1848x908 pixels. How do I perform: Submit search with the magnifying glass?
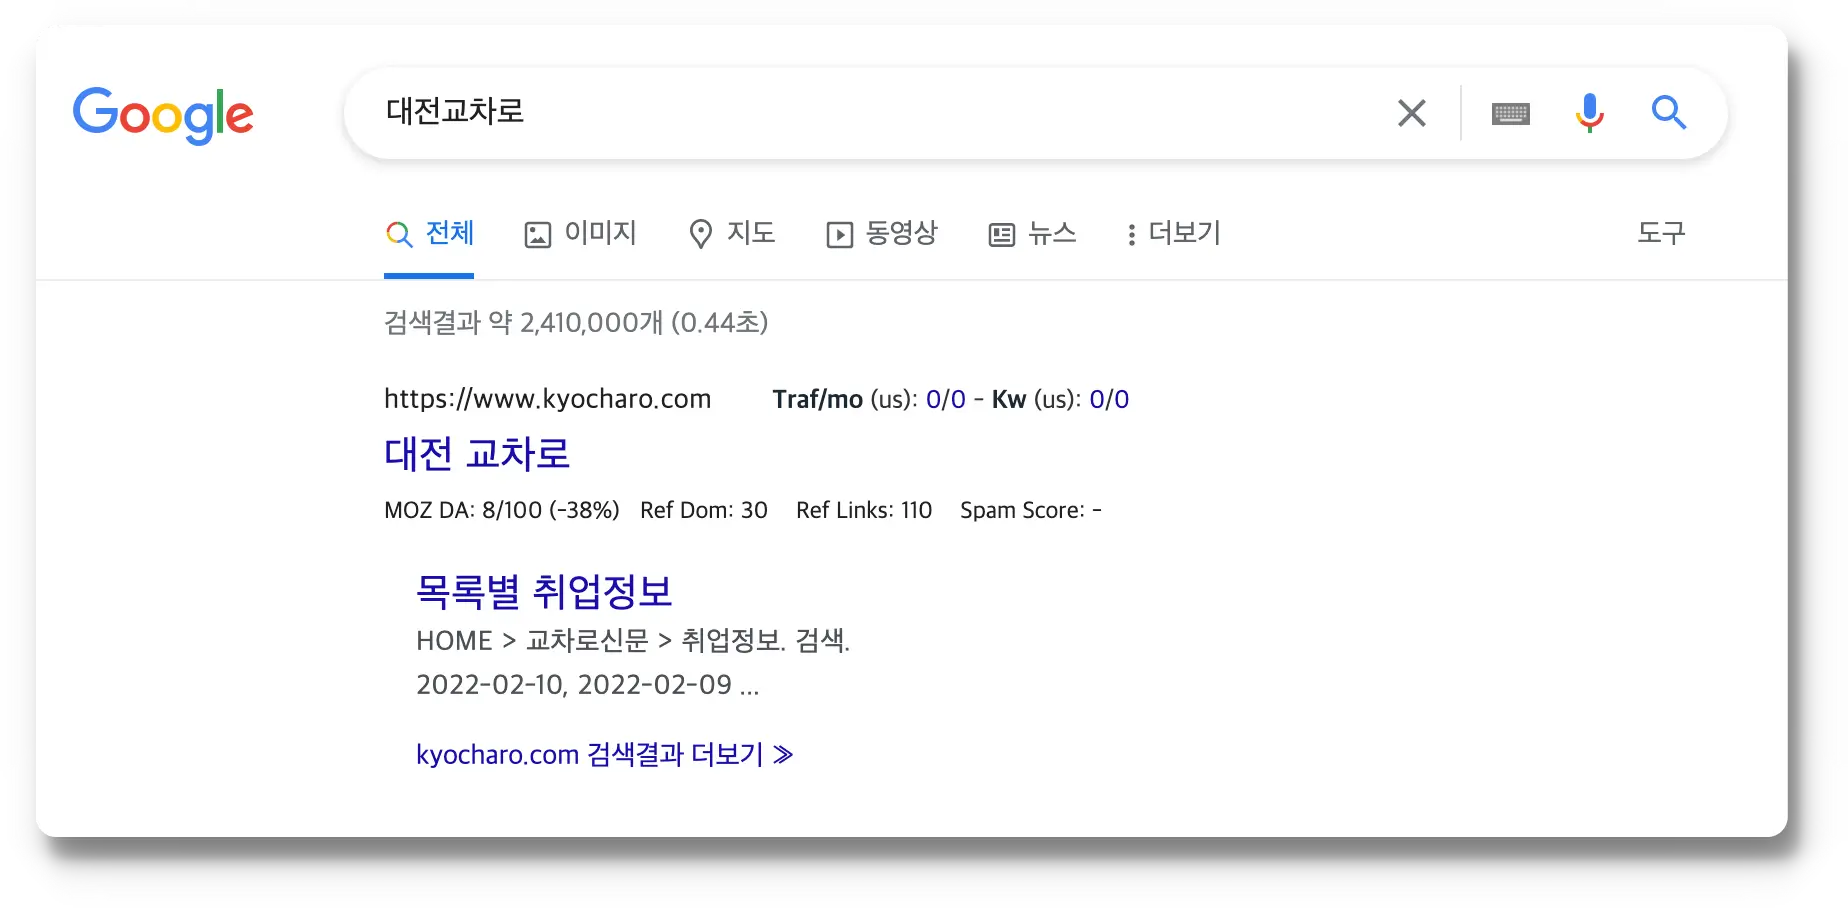1668,113
